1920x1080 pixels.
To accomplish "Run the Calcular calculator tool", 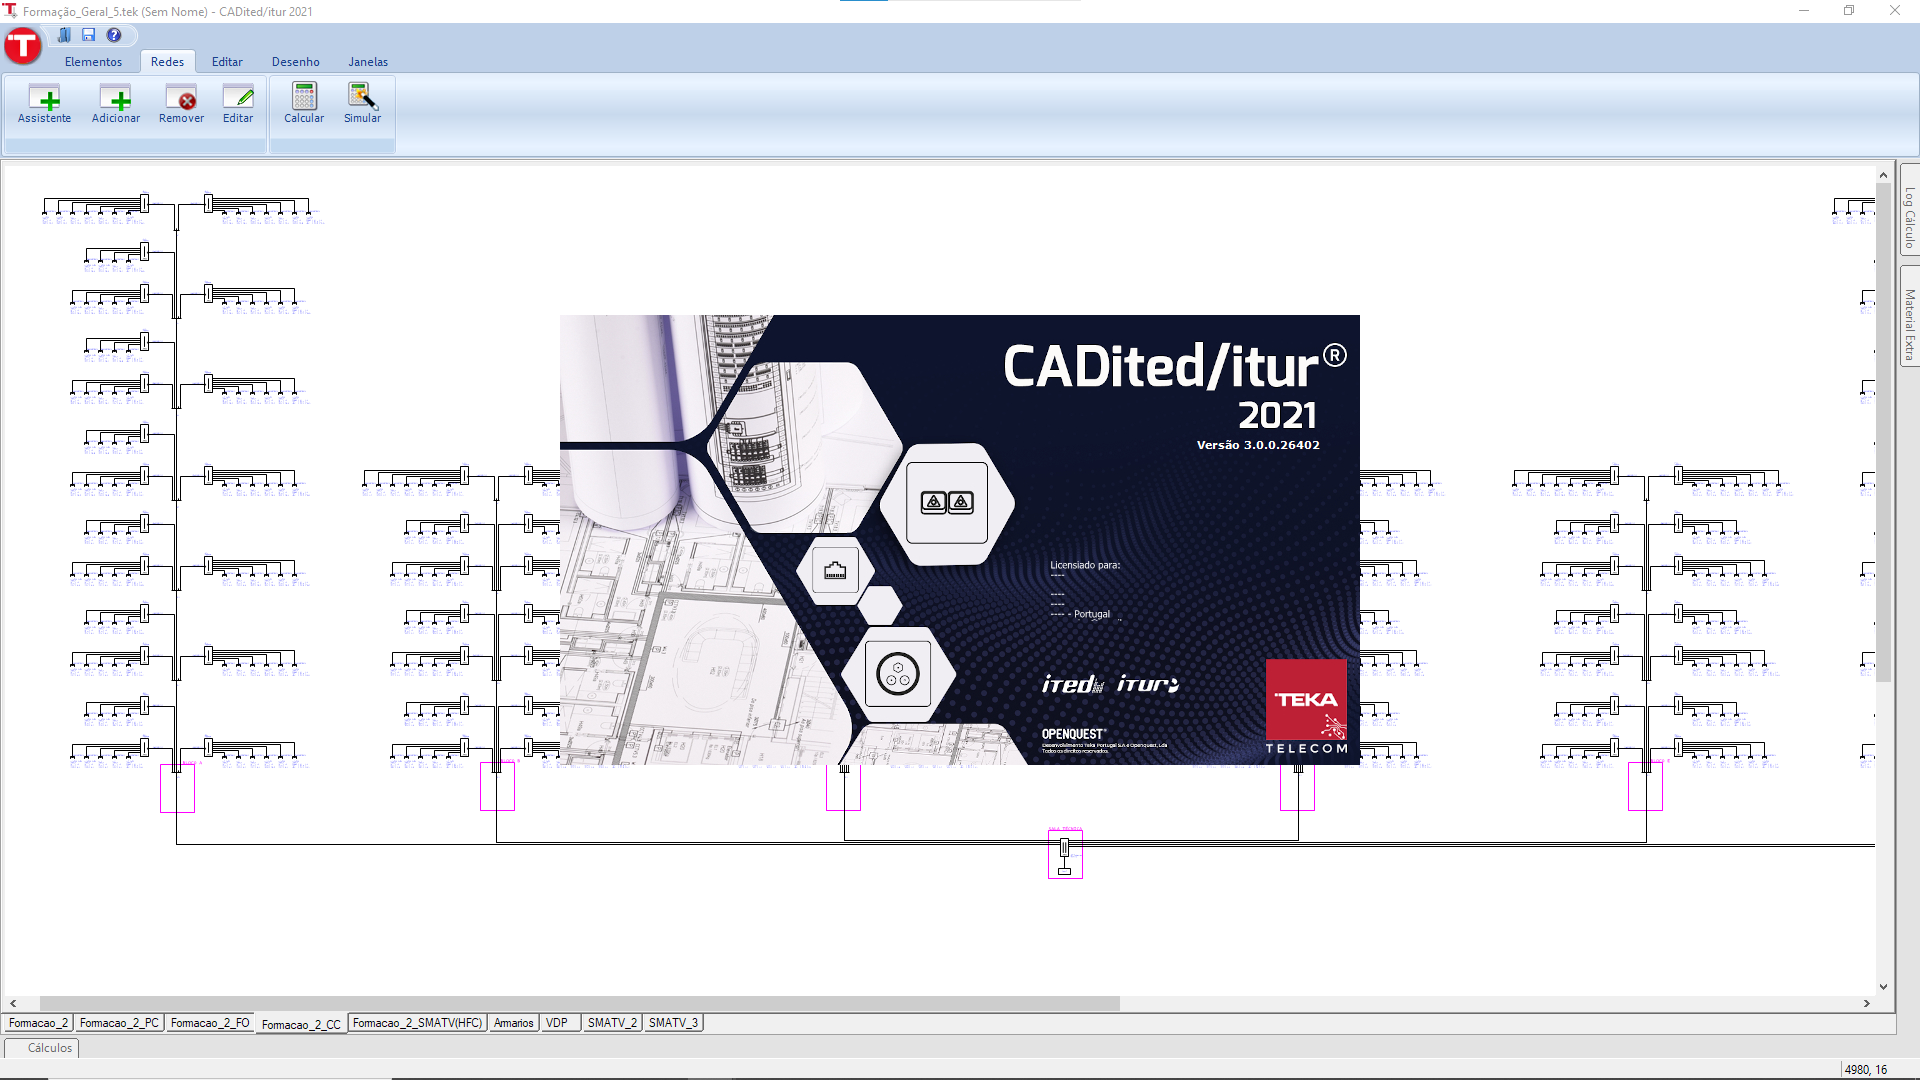I will 304,104.
